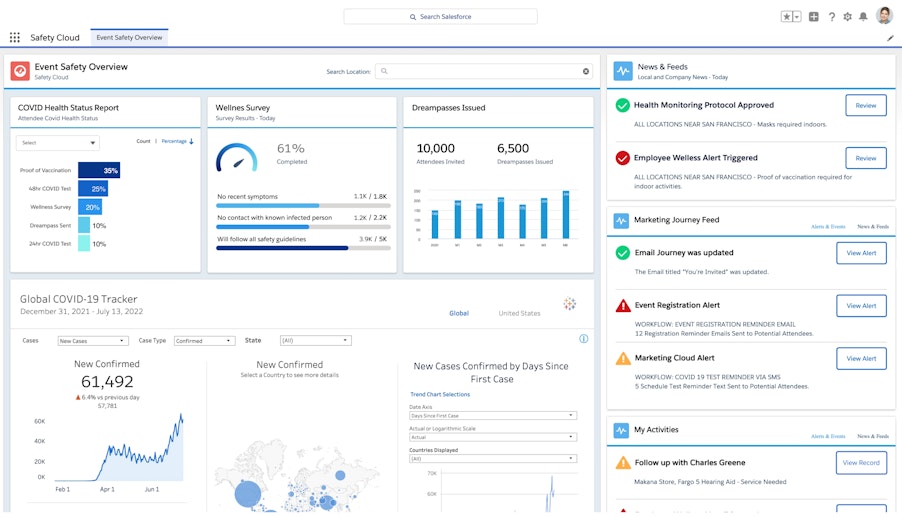View Alert for Event Registration Alert

coord(861,306)
